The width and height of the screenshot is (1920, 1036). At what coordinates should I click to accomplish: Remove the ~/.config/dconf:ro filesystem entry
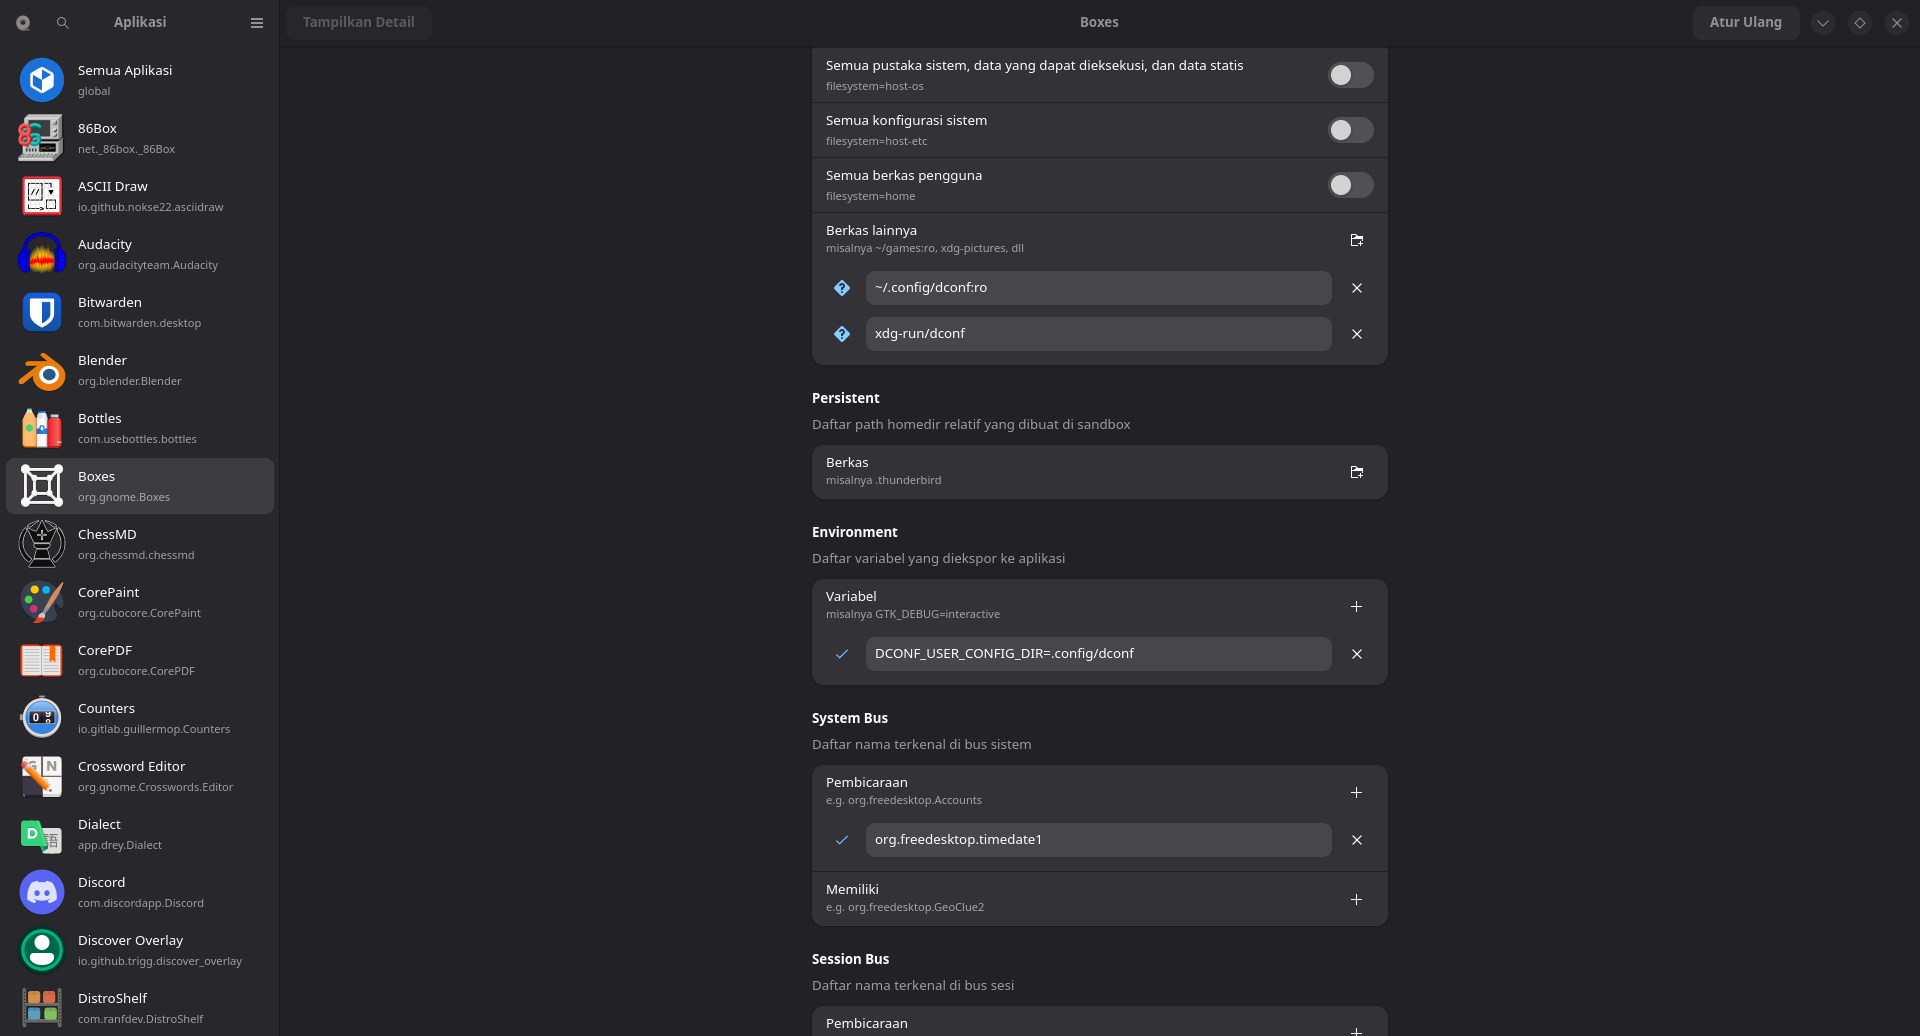(1356, 288)
